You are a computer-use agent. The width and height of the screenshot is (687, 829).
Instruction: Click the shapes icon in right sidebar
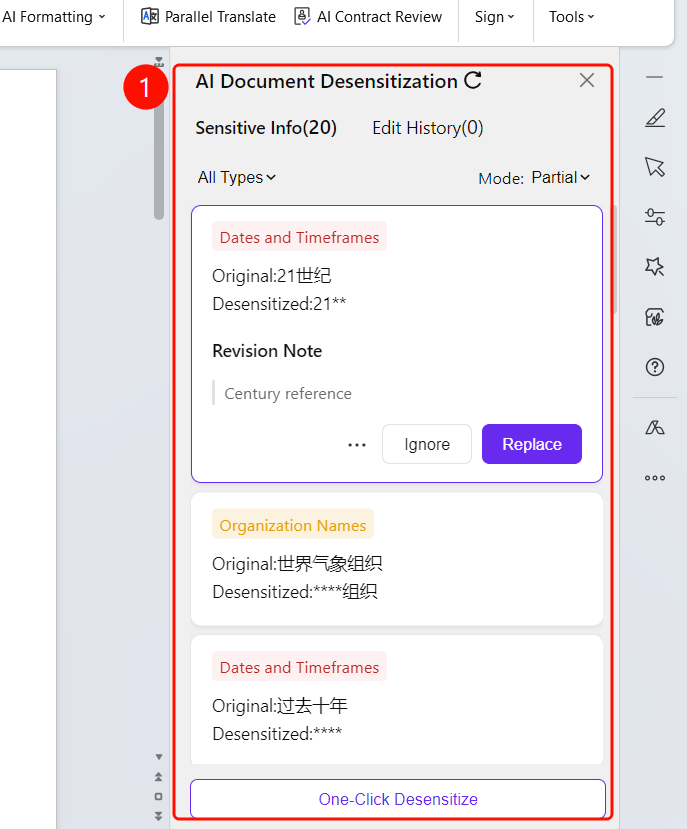point(655,427)
